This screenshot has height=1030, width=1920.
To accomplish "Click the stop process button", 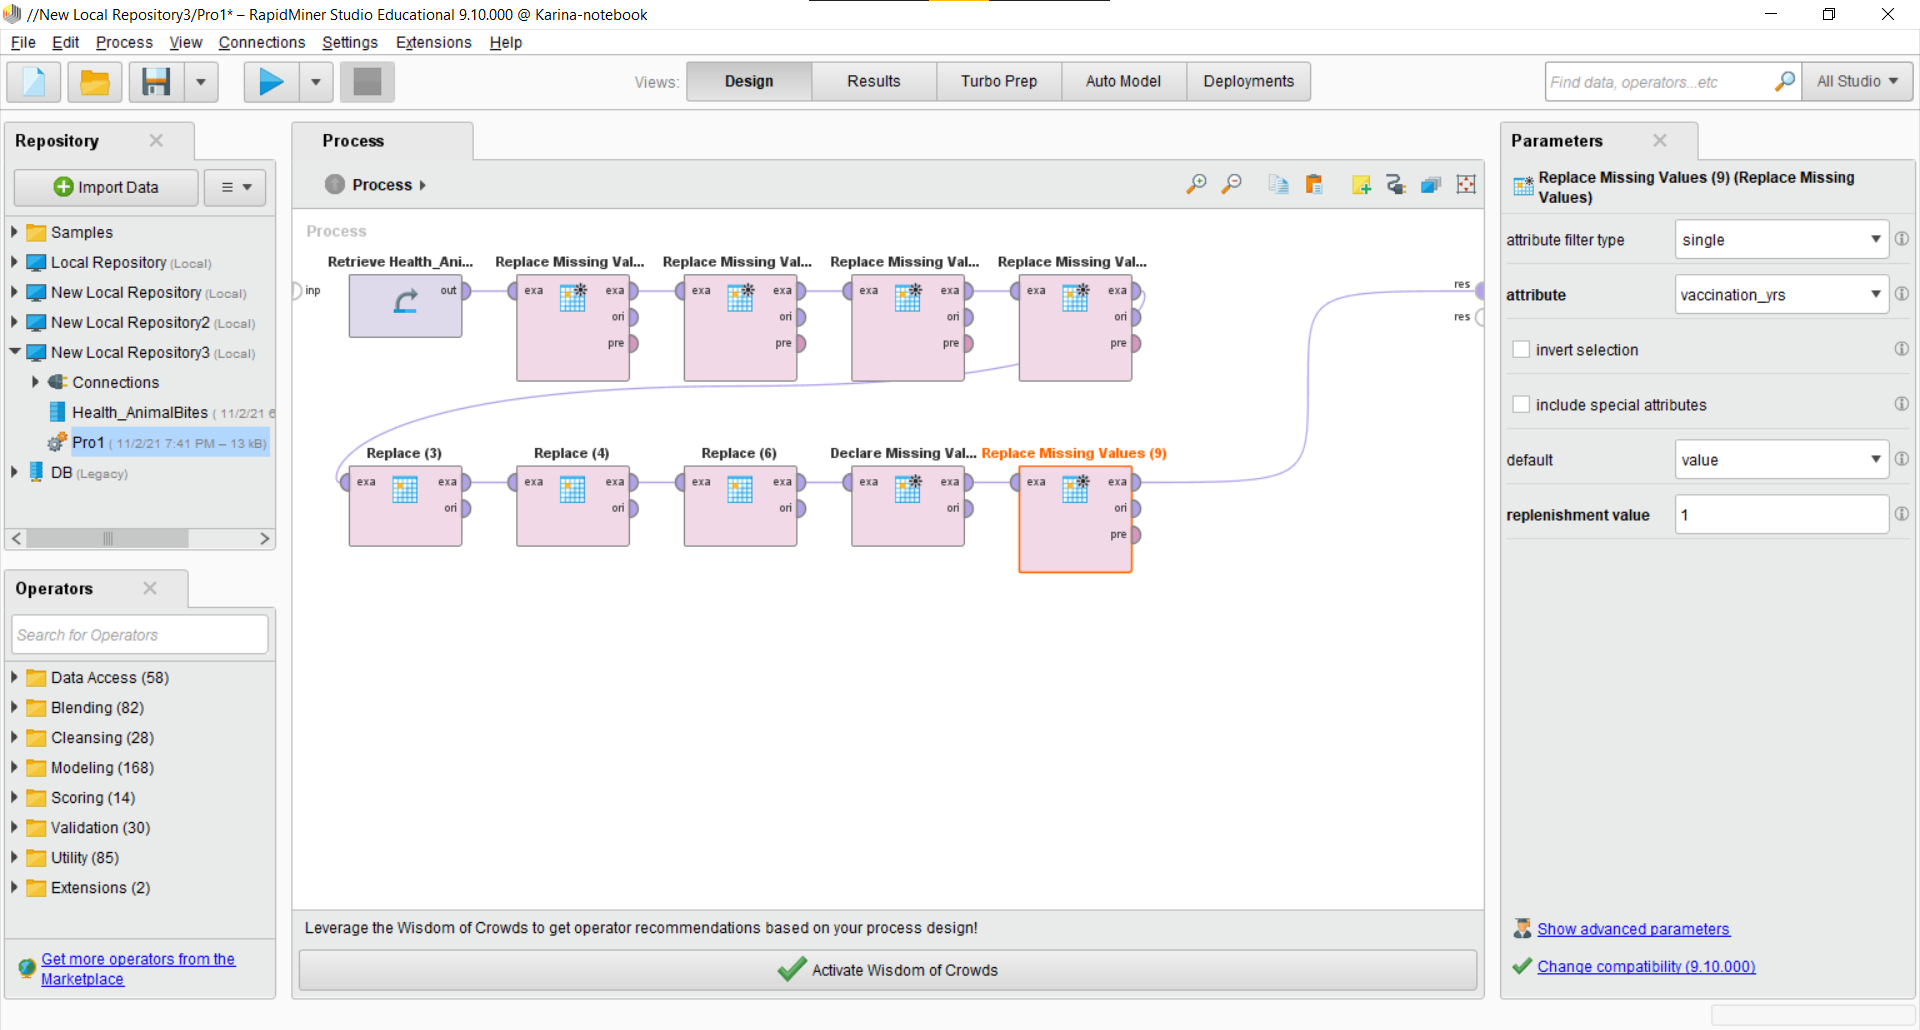I will click(x=367, y=82).
